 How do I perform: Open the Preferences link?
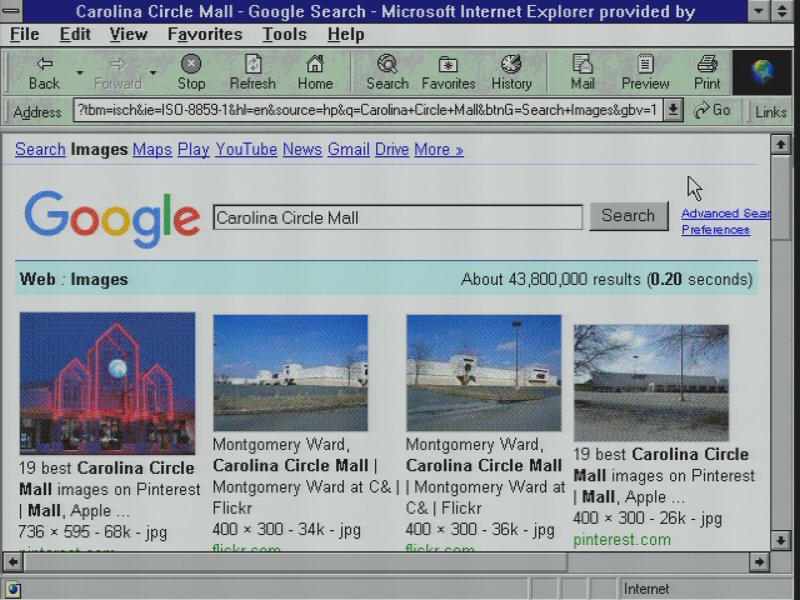[715, 230]
